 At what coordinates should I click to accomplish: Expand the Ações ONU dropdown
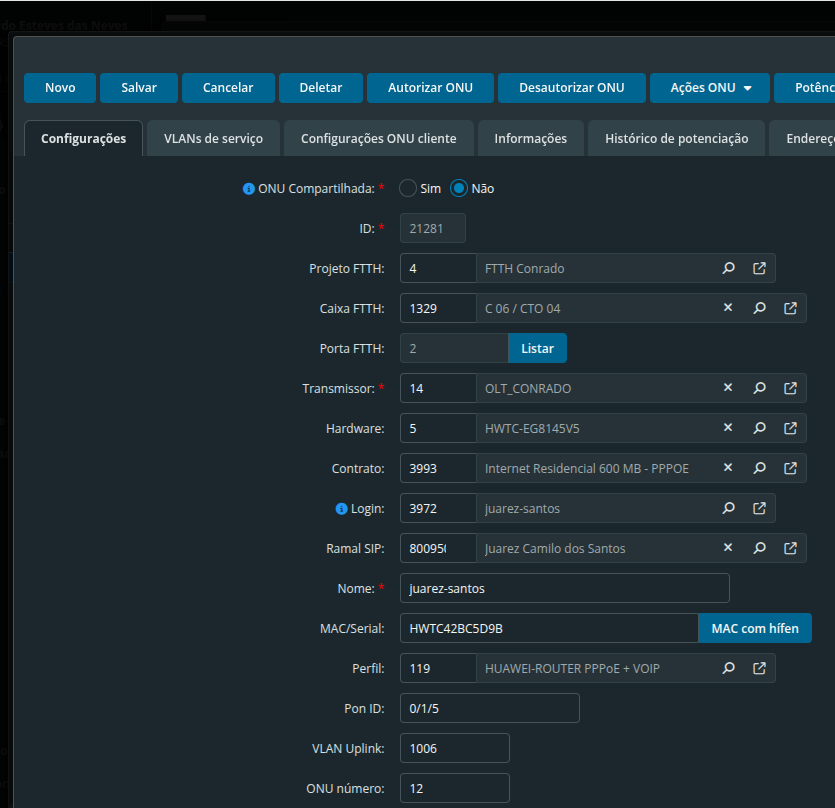click(x=709, y=88)
